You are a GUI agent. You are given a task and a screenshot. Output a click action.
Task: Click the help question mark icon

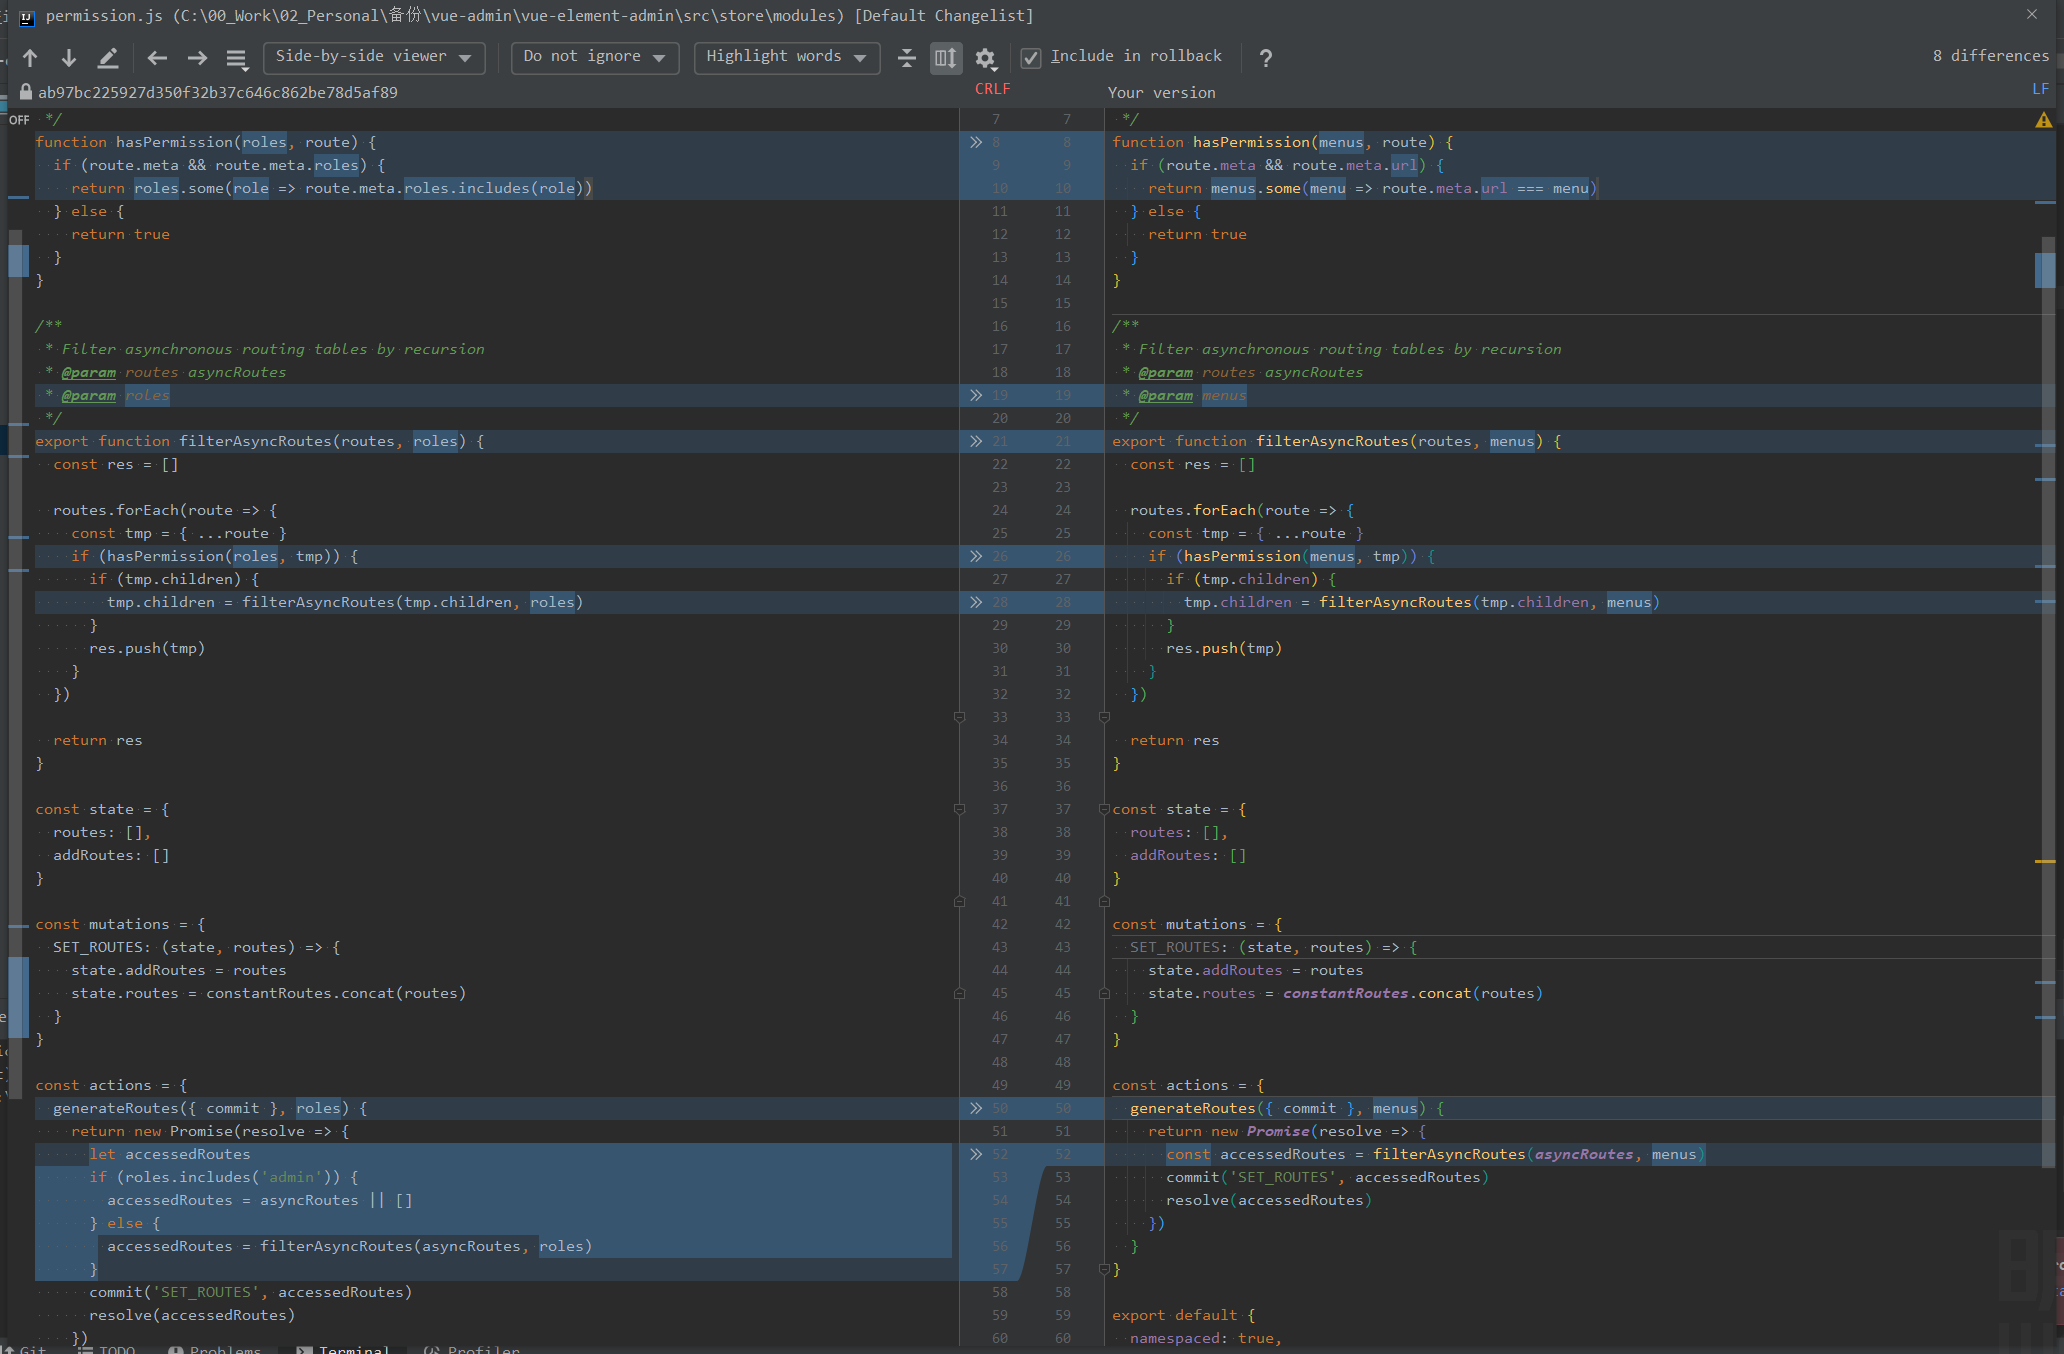pyautogui.click(x=1266, y=58)
